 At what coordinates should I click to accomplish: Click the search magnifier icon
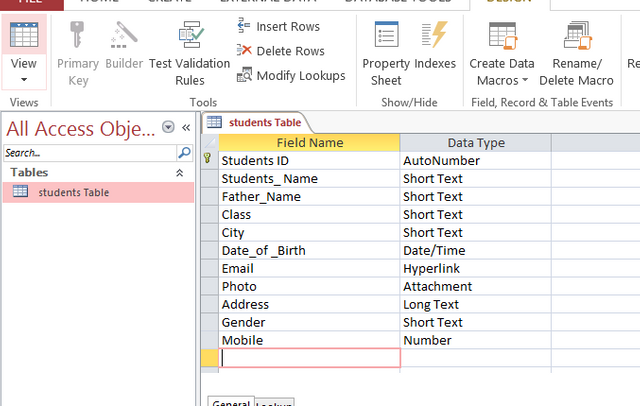click(x=184, y=153)
